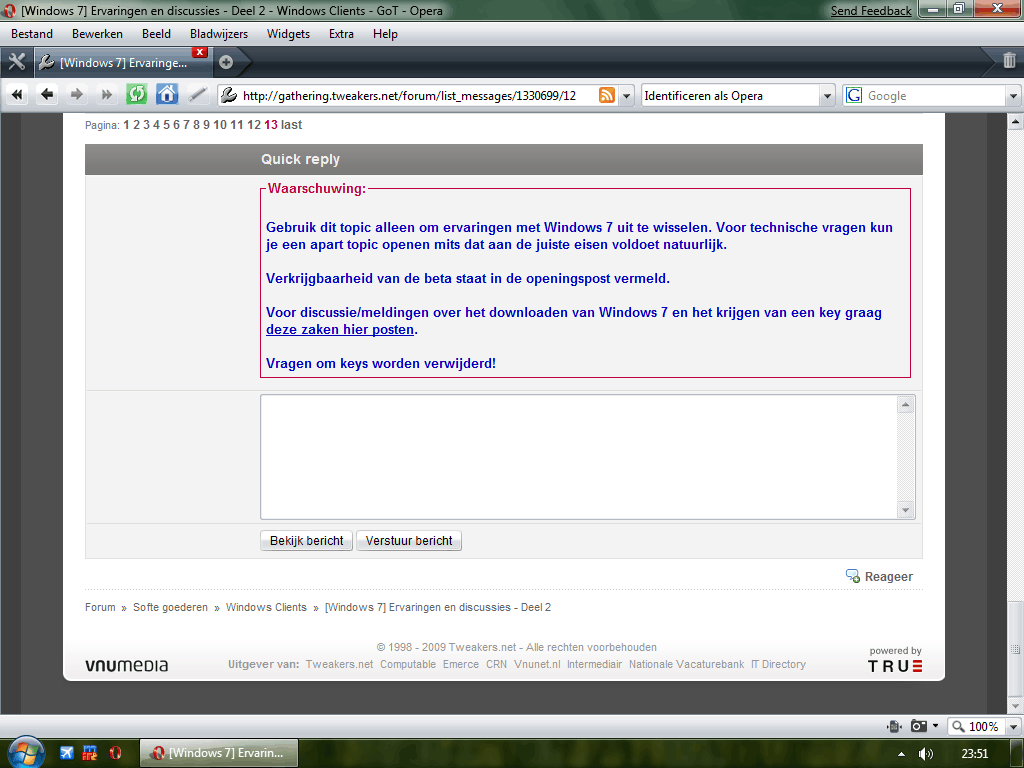Click the page scrollbar up arrow
The width and height of the screenshot is (1024, 768).
click(1015, 121)
